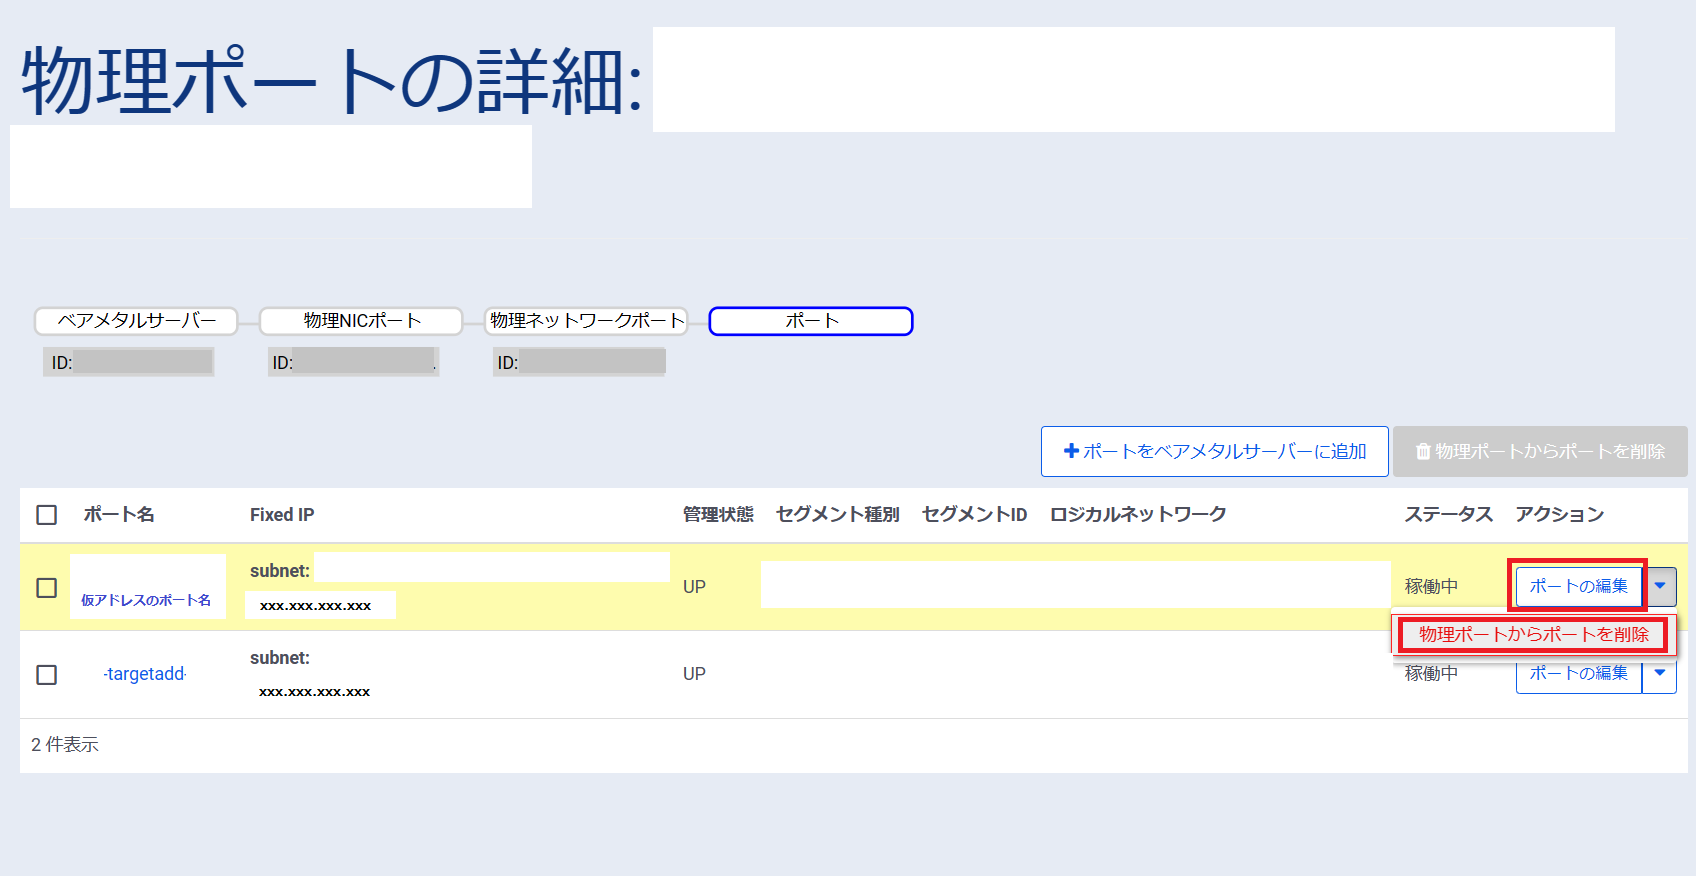Click the Fixed IP column header
Screen dimensions: 1696x876
point(282,515)
